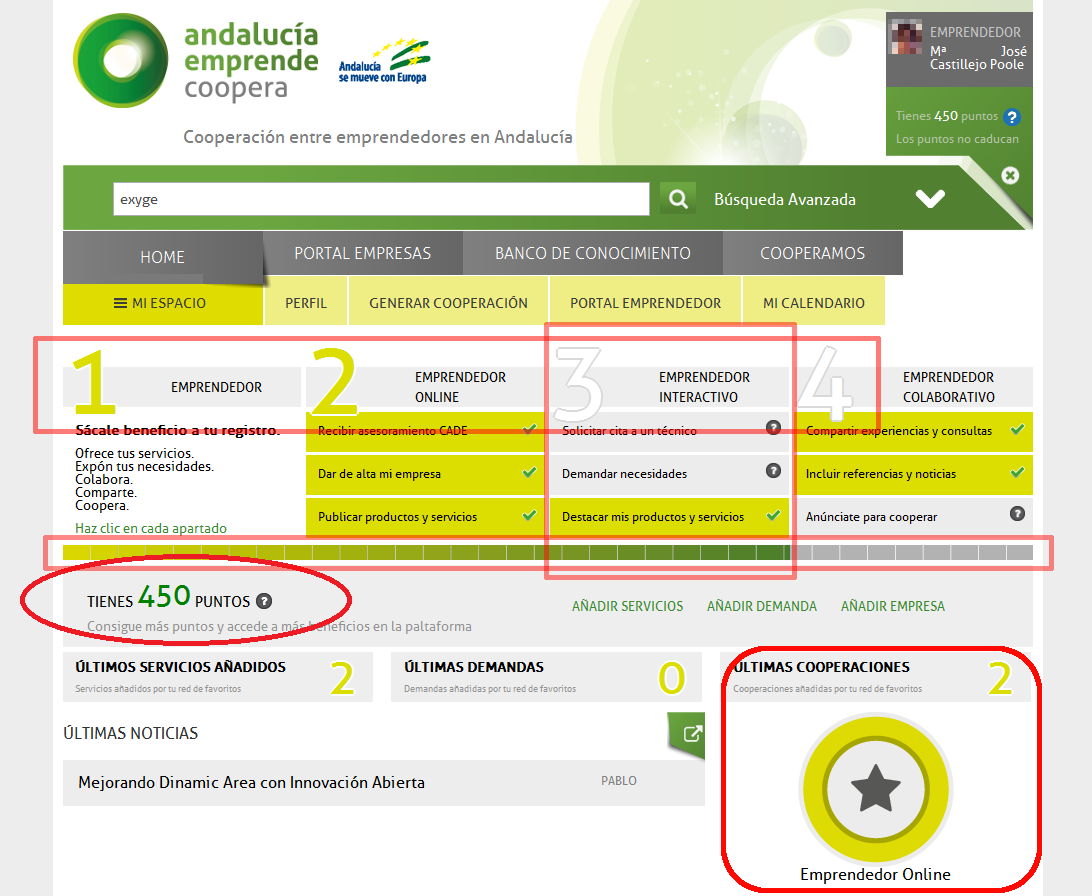Screen dimensions: 1092x896
Task: Click the Incluir referencias y noticias item
Action: click(914, 474)
